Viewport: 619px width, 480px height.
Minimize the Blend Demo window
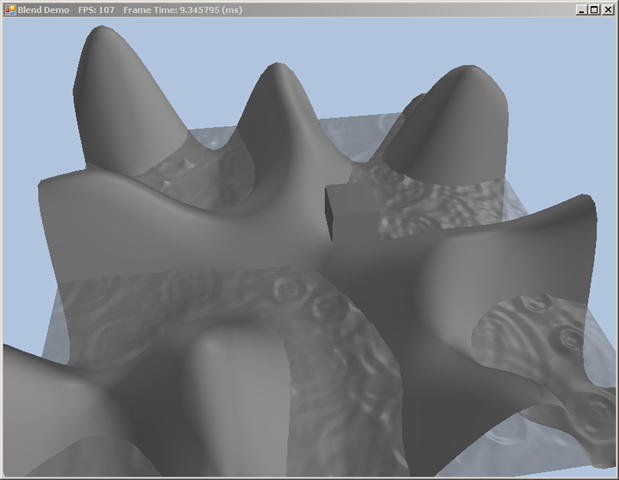(x=581, y=10)
